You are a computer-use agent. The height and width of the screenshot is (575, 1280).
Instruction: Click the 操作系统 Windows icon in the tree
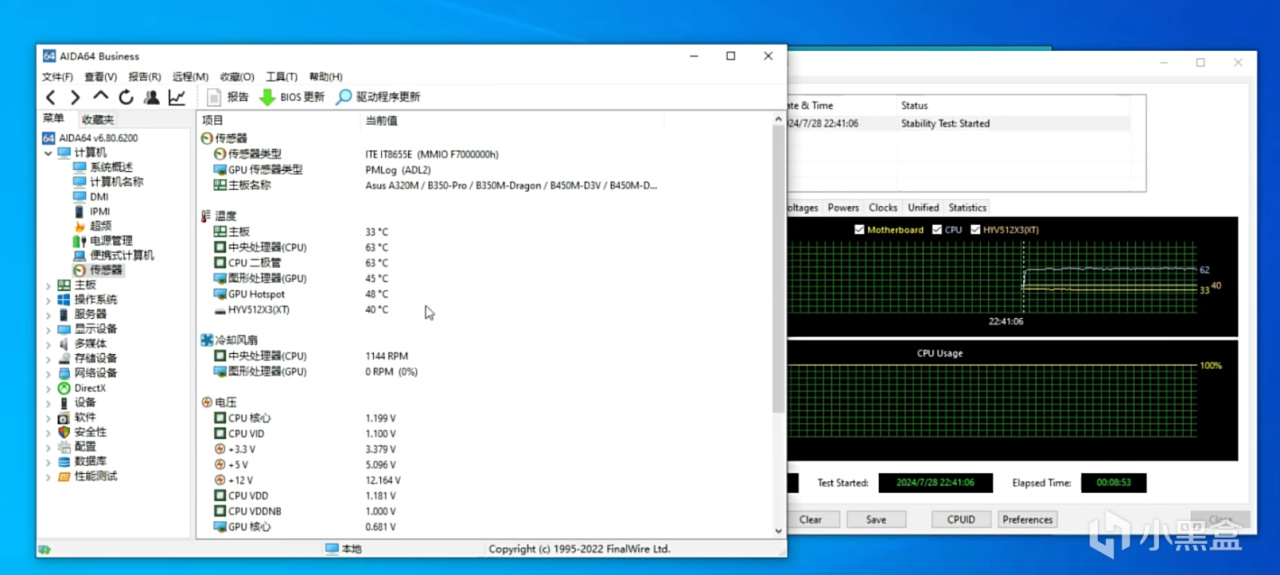pos(64,299)
